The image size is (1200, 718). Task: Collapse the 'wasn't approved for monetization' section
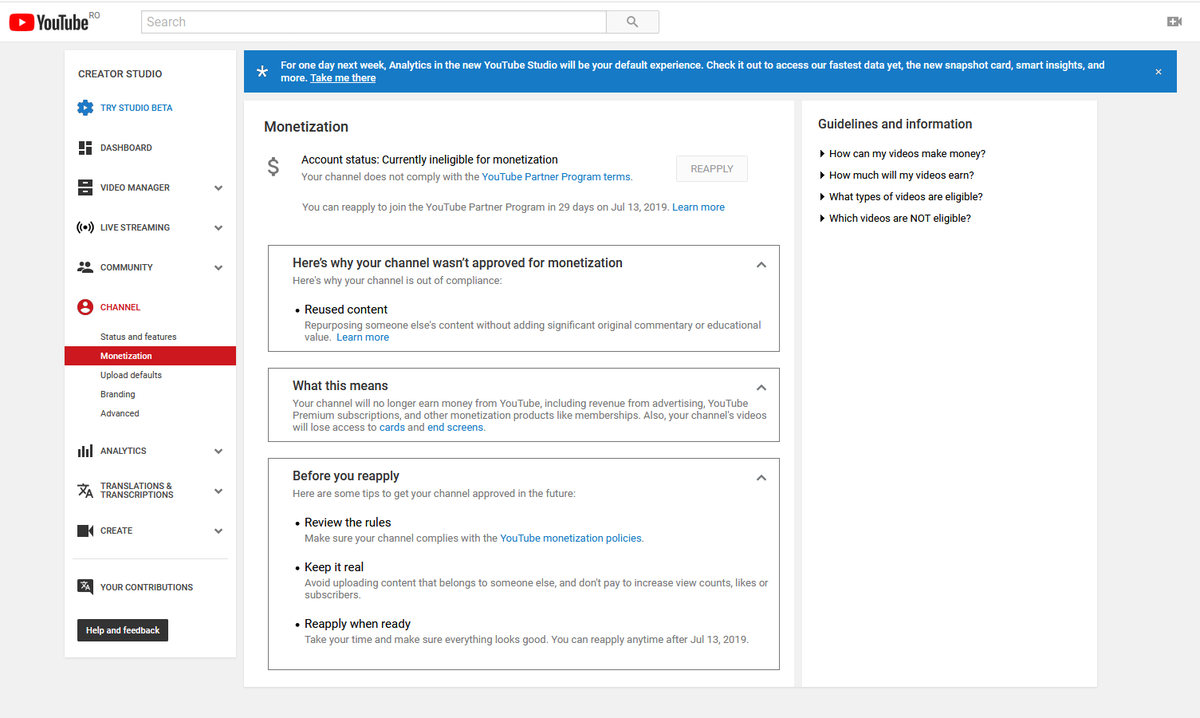point(761,265)
